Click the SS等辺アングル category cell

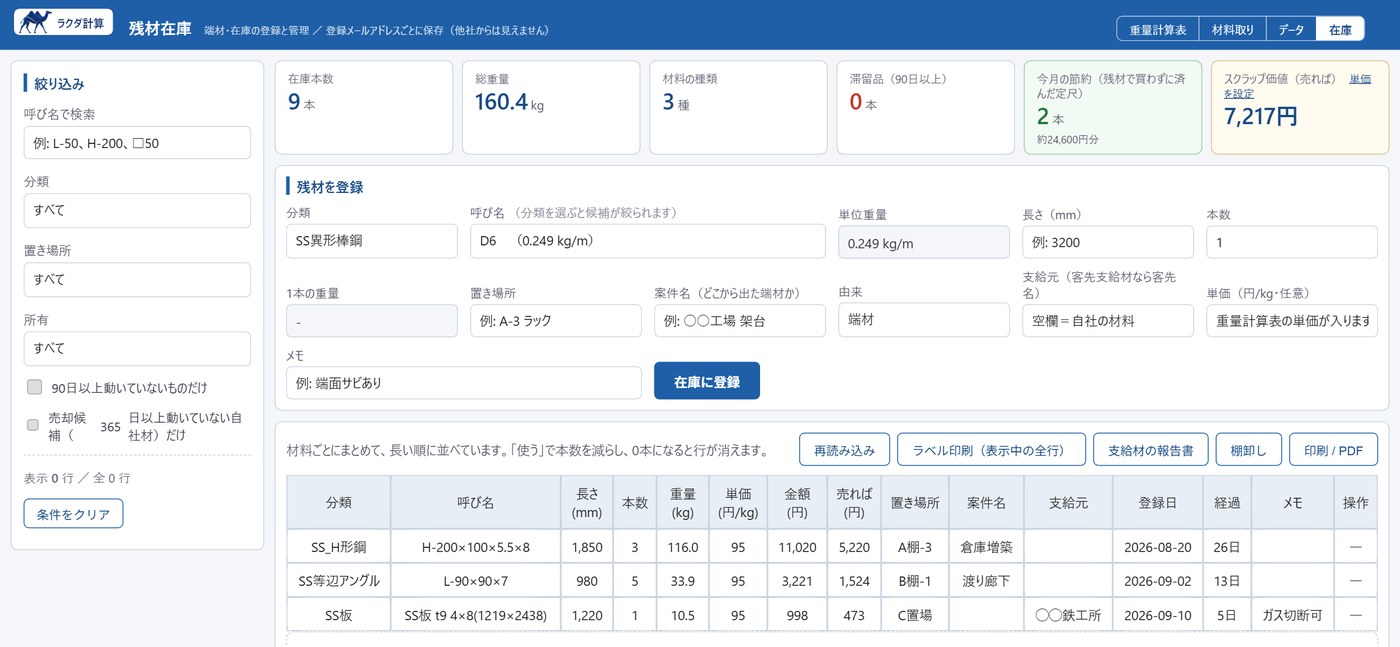click(338, 581)
